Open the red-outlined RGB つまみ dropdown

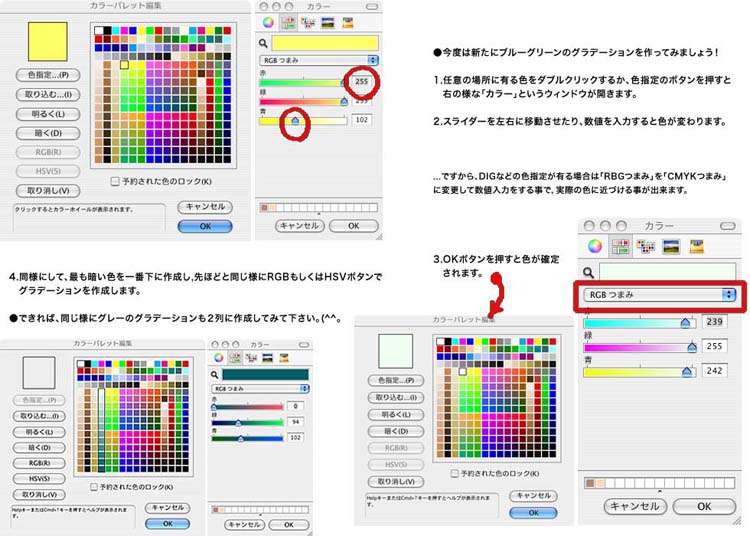point(660,295)
